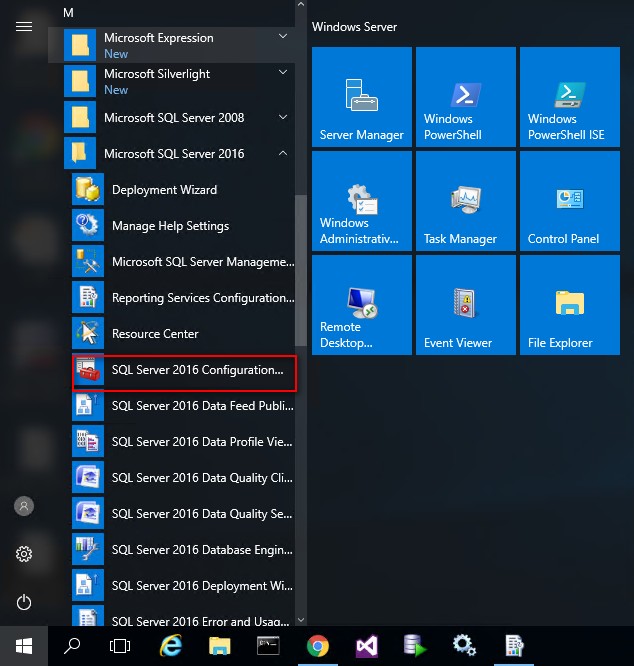Viewport: 634px width, 666px height.
Task: Open the File Explorer tile
Action: (570, 305)
